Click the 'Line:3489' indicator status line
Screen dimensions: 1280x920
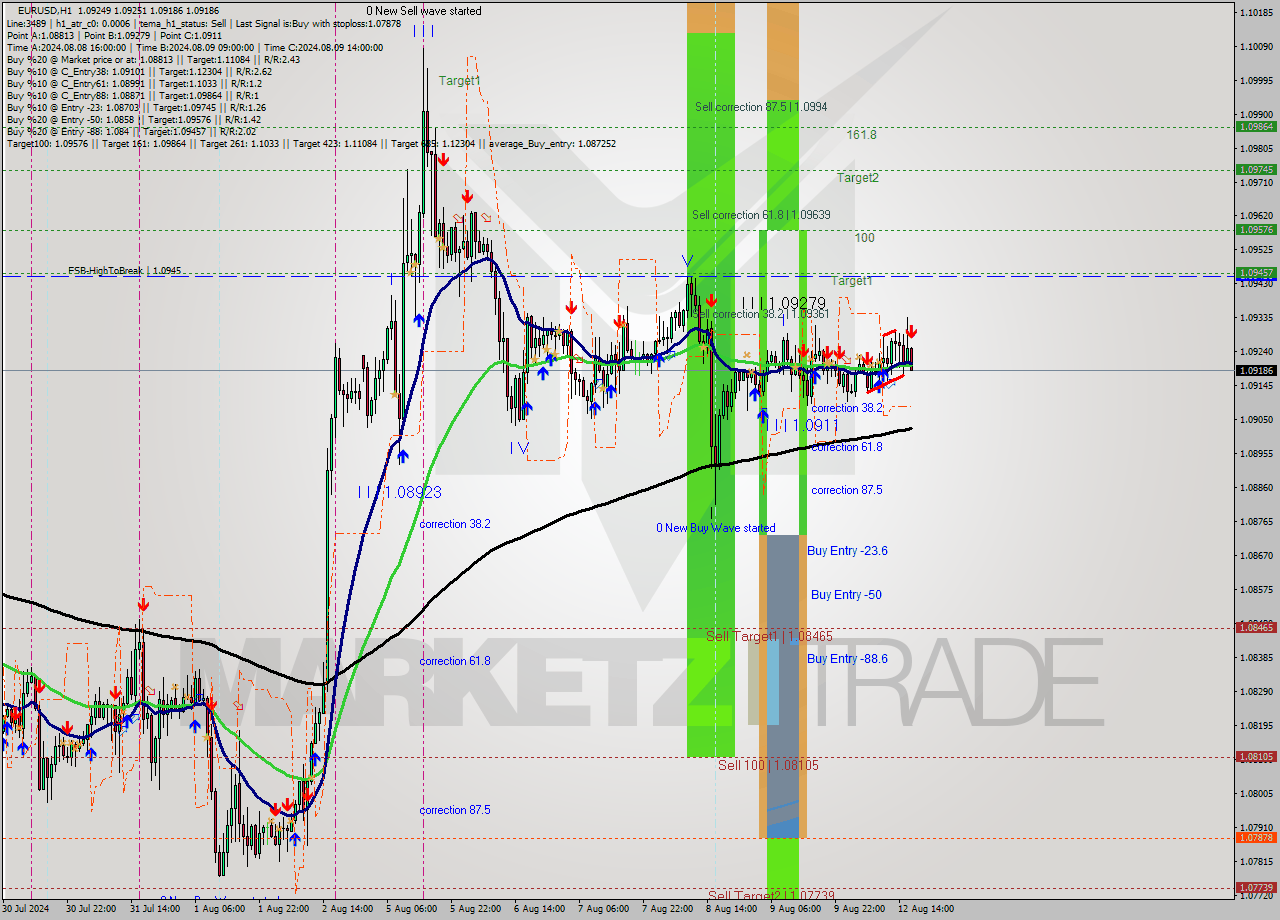pos(204,23)
